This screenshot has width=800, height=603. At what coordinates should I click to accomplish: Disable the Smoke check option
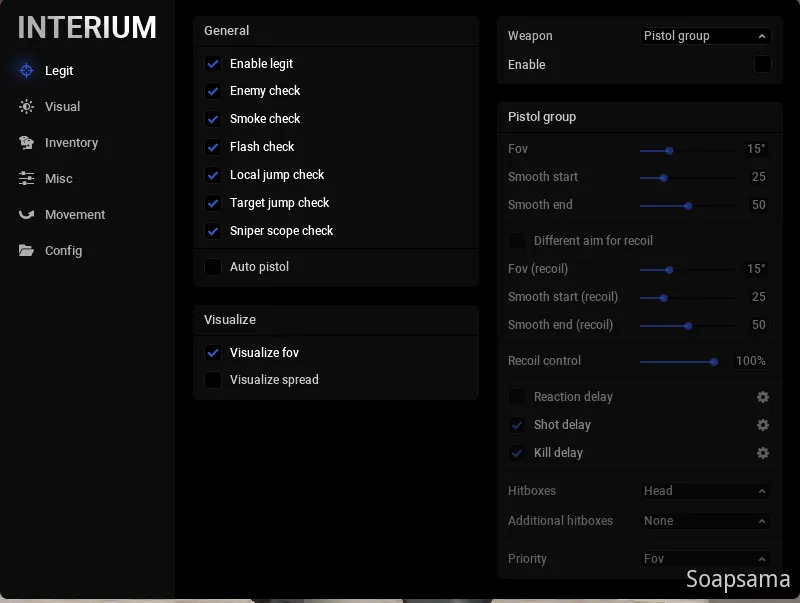[x=213, y=119]
